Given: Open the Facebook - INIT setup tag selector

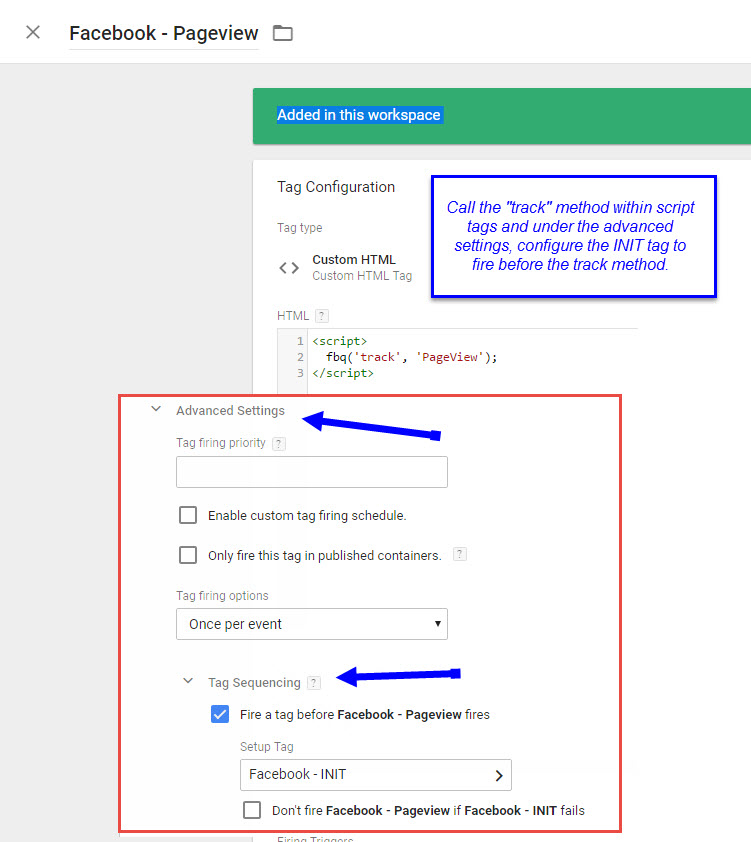Looking at the screenshot, I should tap(376, 775).
